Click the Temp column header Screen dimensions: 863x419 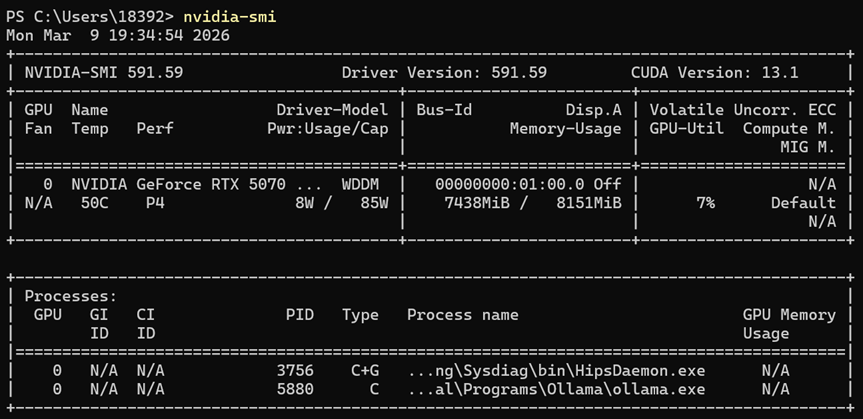pos(90,129)
